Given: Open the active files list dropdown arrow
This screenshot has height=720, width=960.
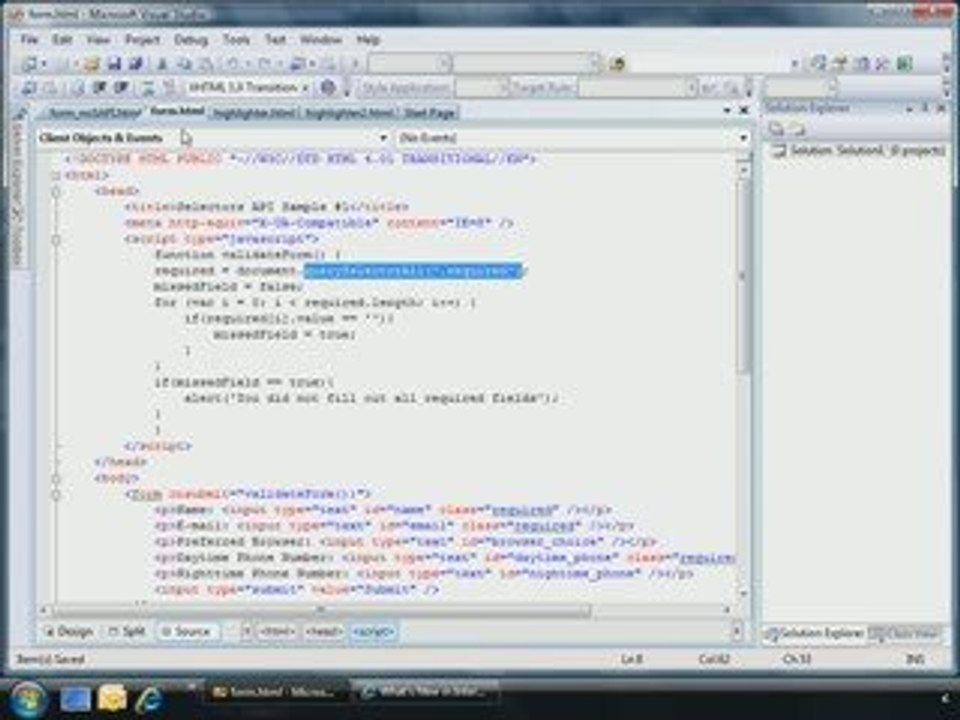Looking at the screenshot, I should [x=727, y=110].
